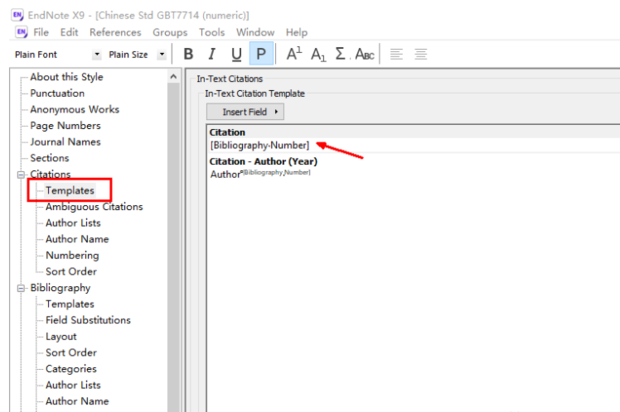Toggle Plain text formatting button
Viewport: 620px width, 412px height.
(x=261, y=53)
